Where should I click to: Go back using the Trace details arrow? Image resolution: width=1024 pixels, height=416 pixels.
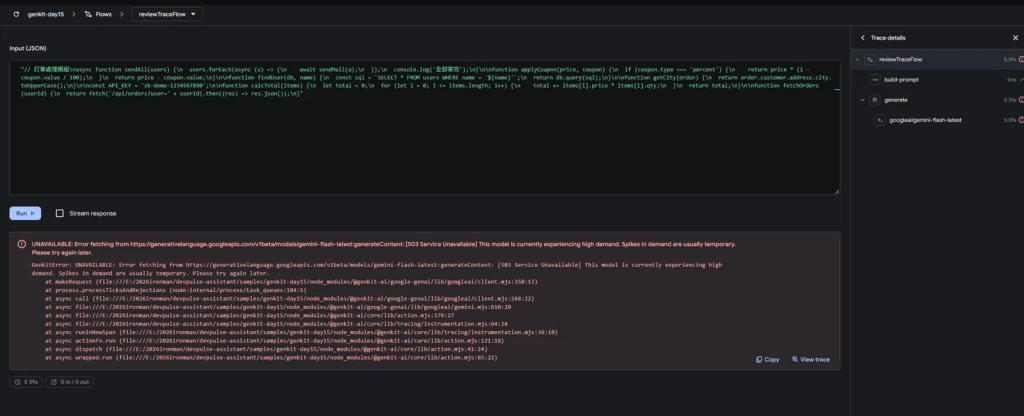tap(862, 38)
